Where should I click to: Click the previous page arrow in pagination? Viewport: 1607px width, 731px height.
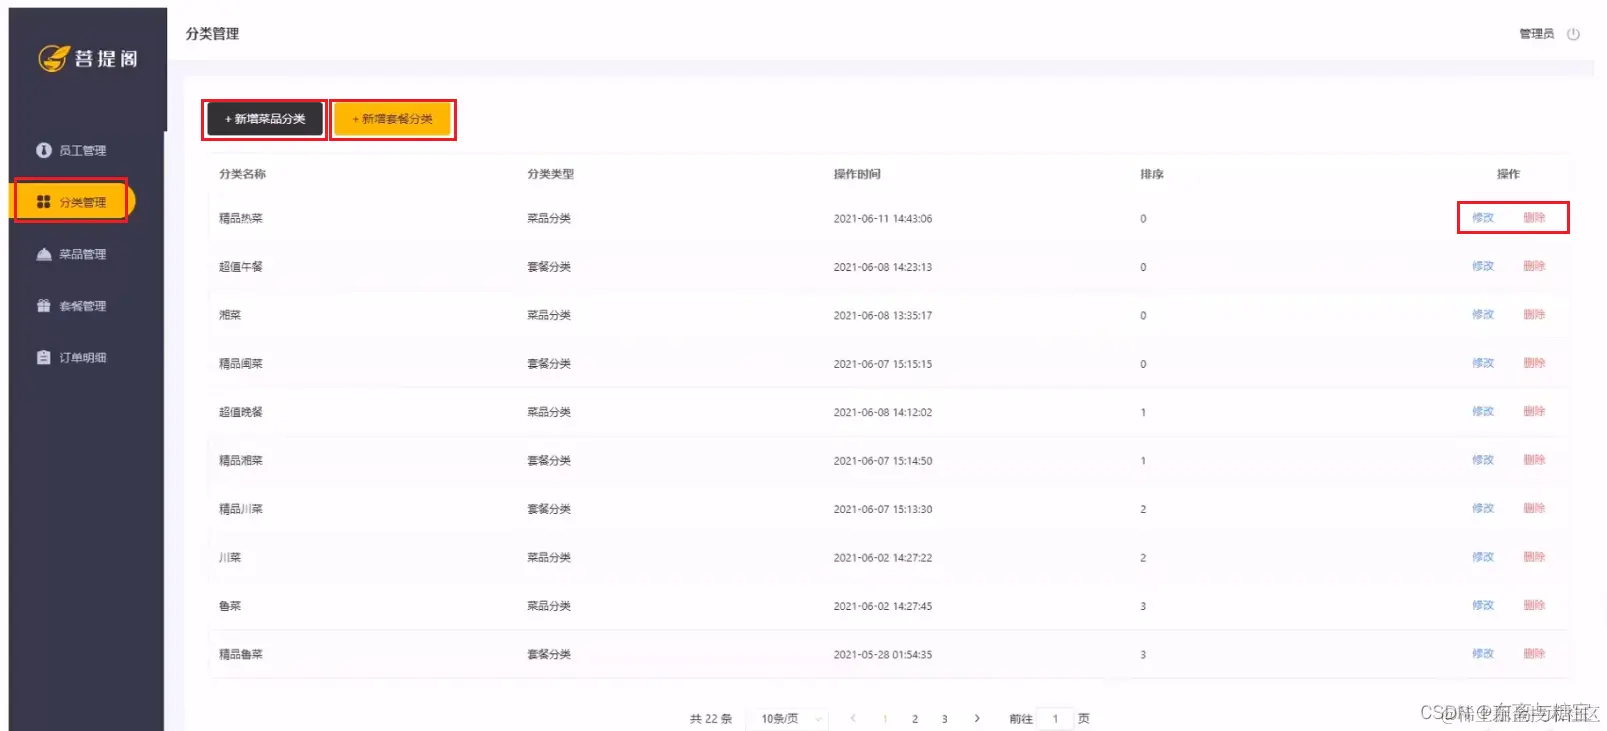[x=853, y=718]
